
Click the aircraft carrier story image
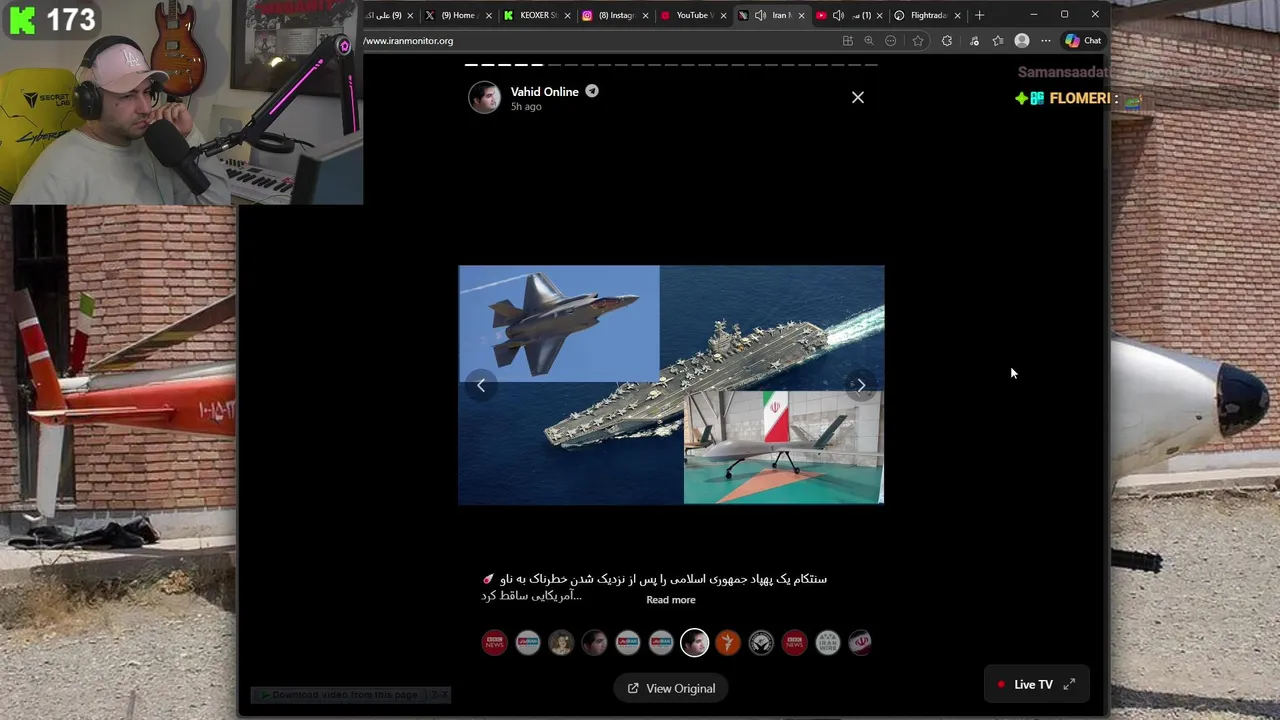[671, 385]
